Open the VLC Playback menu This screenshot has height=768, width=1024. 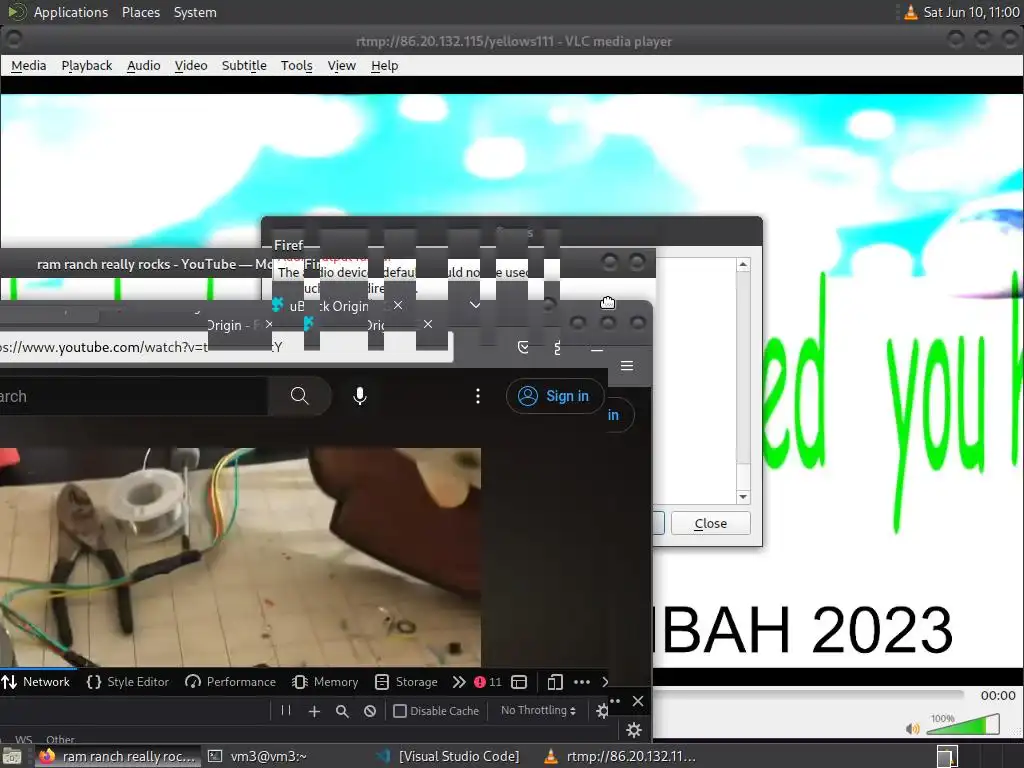click(87, 65)
